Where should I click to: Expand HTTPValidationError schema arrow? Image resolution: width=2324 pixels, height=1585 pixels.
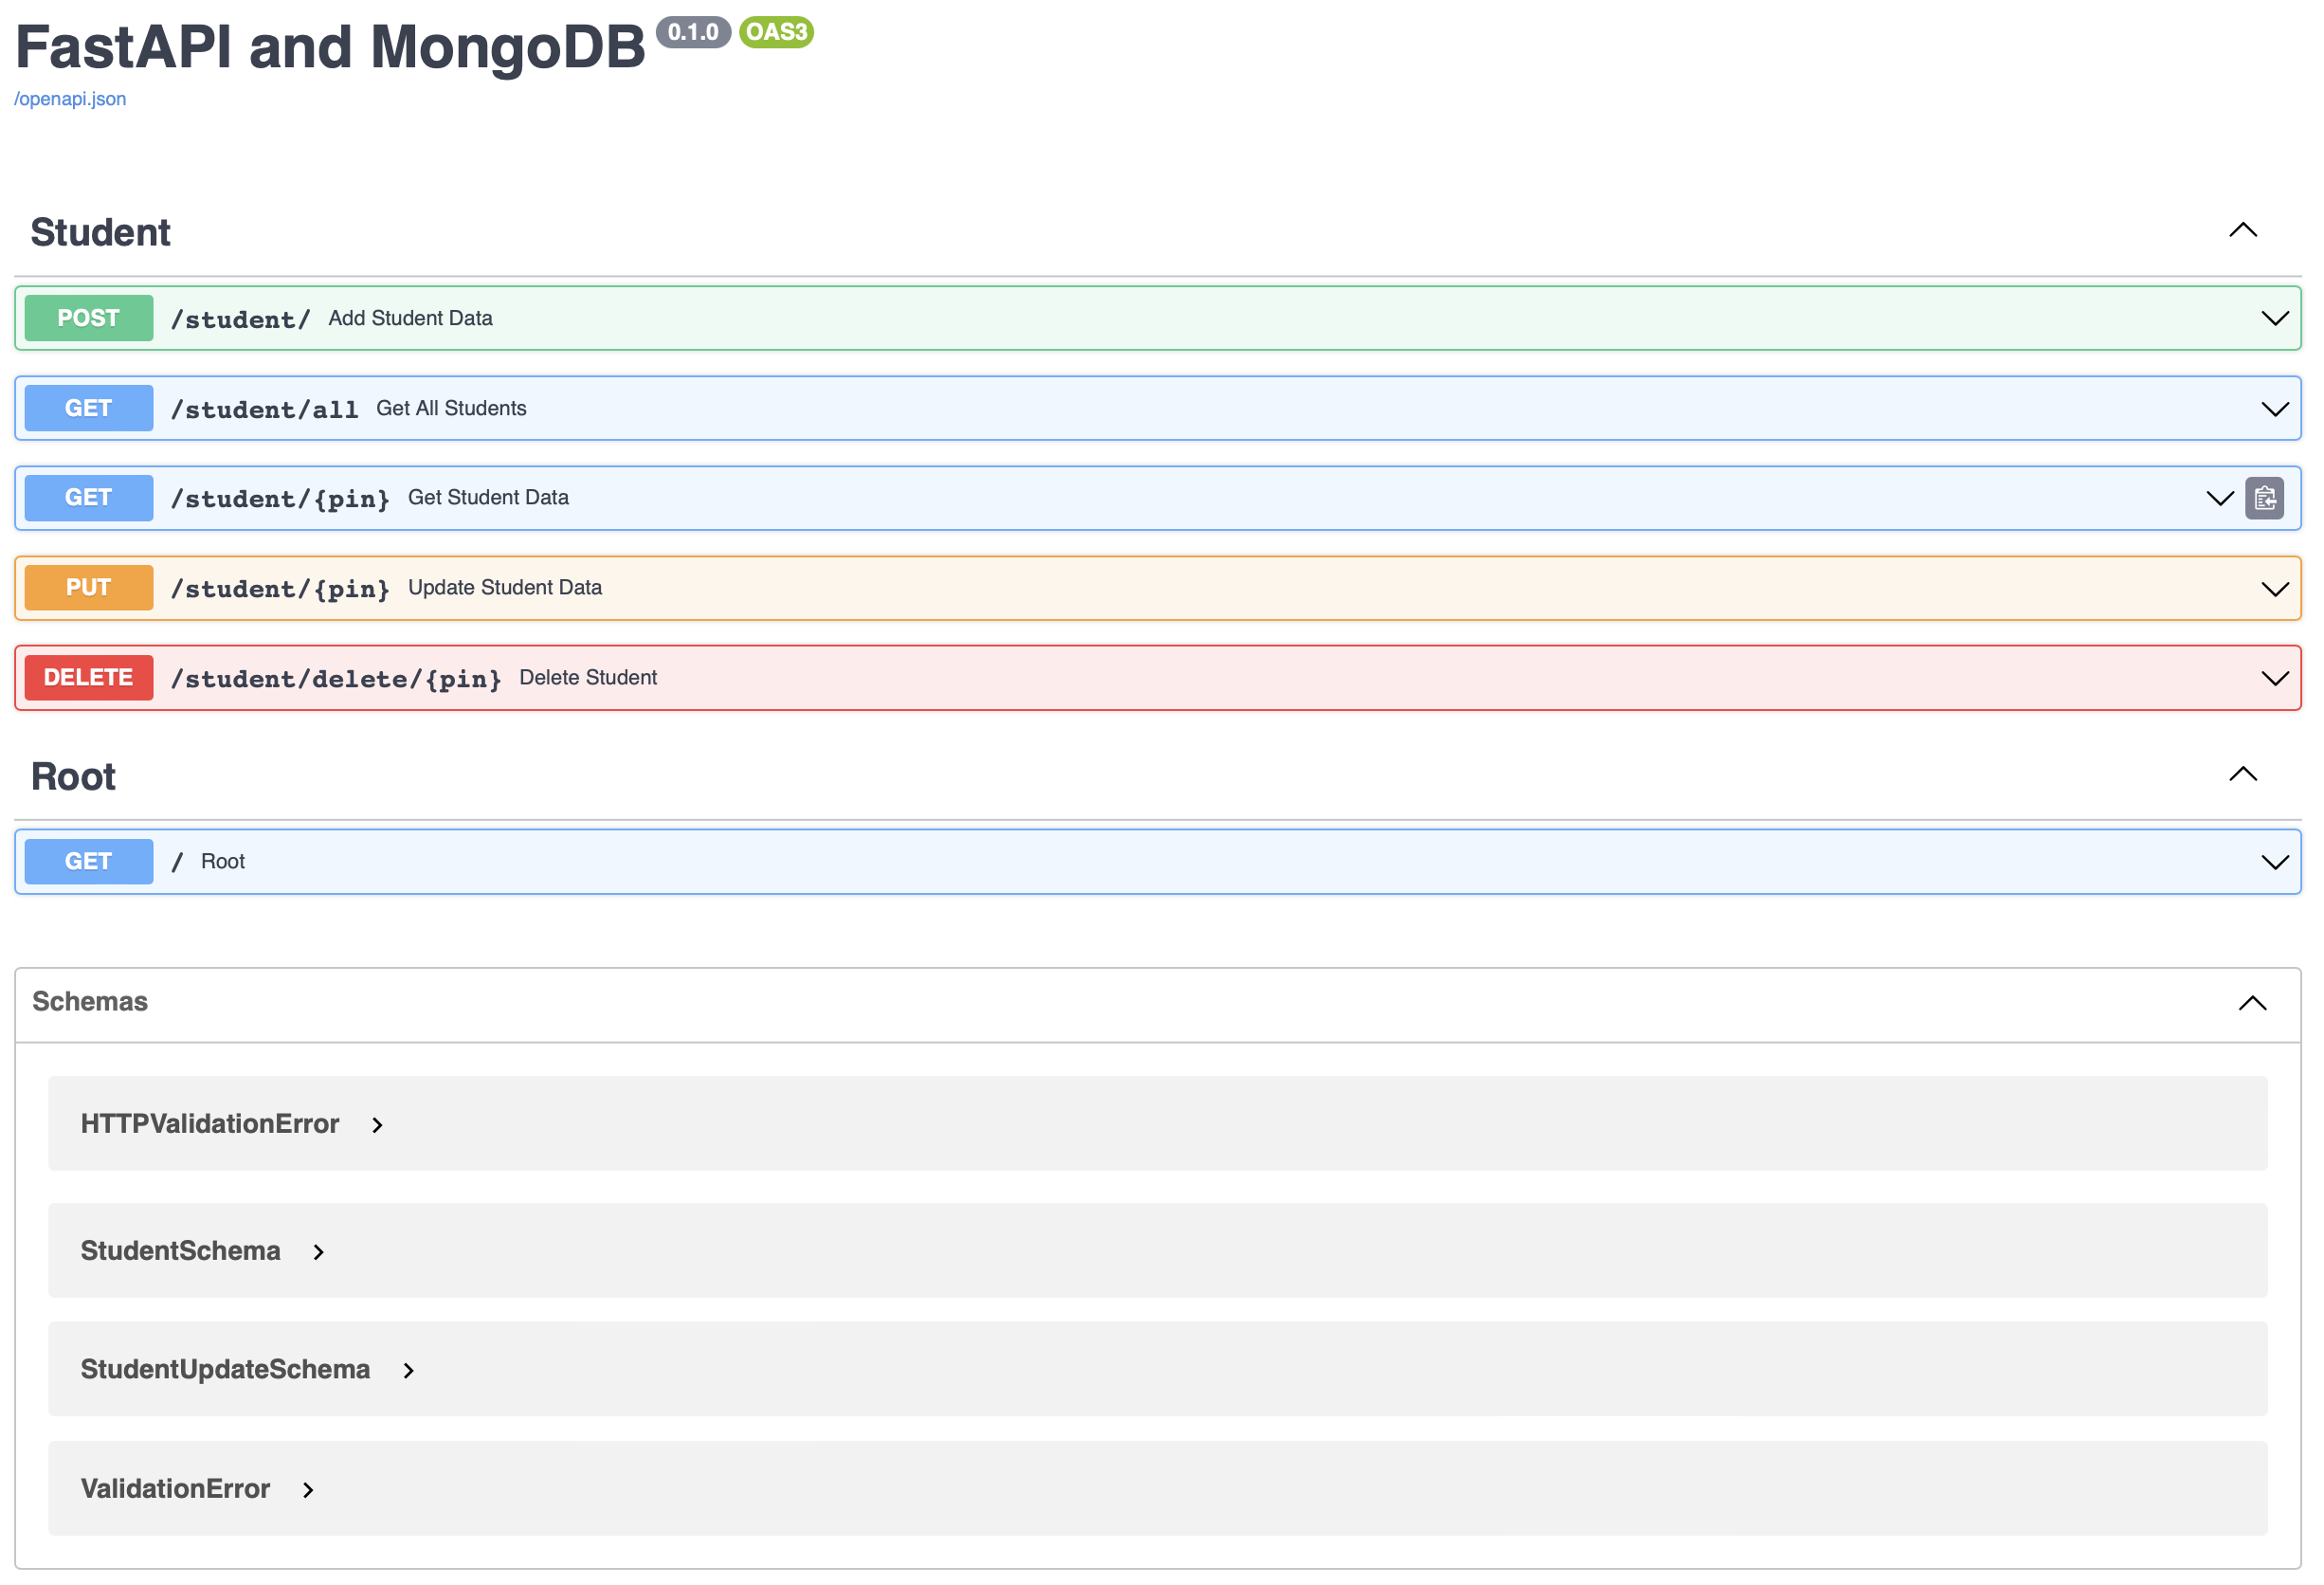pos(377,1125)
